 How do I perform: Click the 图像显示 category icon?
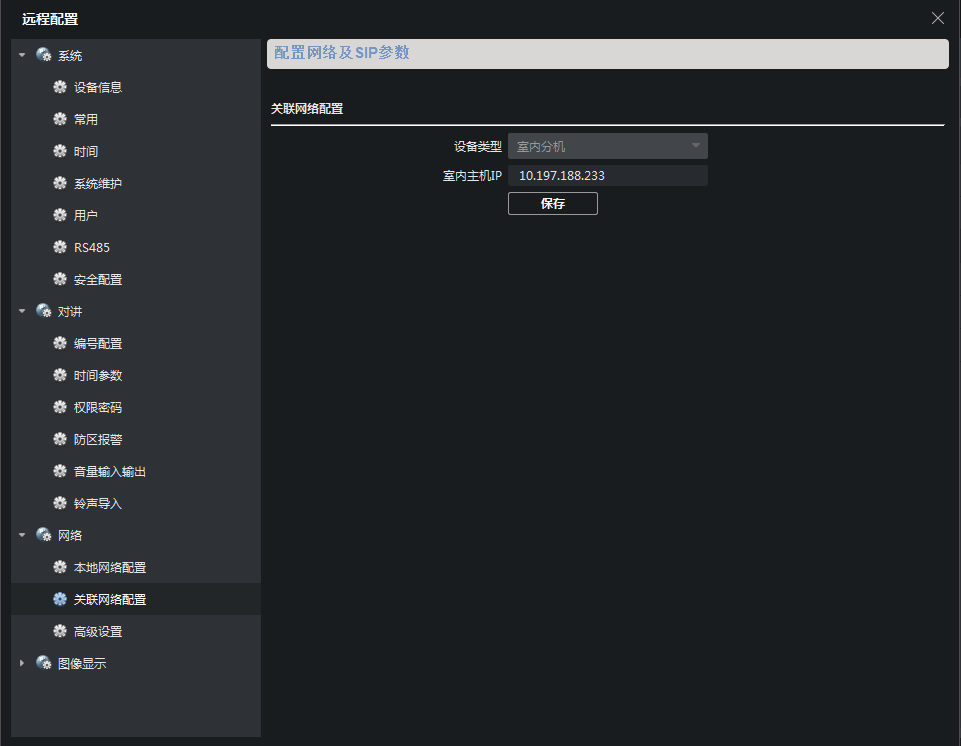pos(44,663)
